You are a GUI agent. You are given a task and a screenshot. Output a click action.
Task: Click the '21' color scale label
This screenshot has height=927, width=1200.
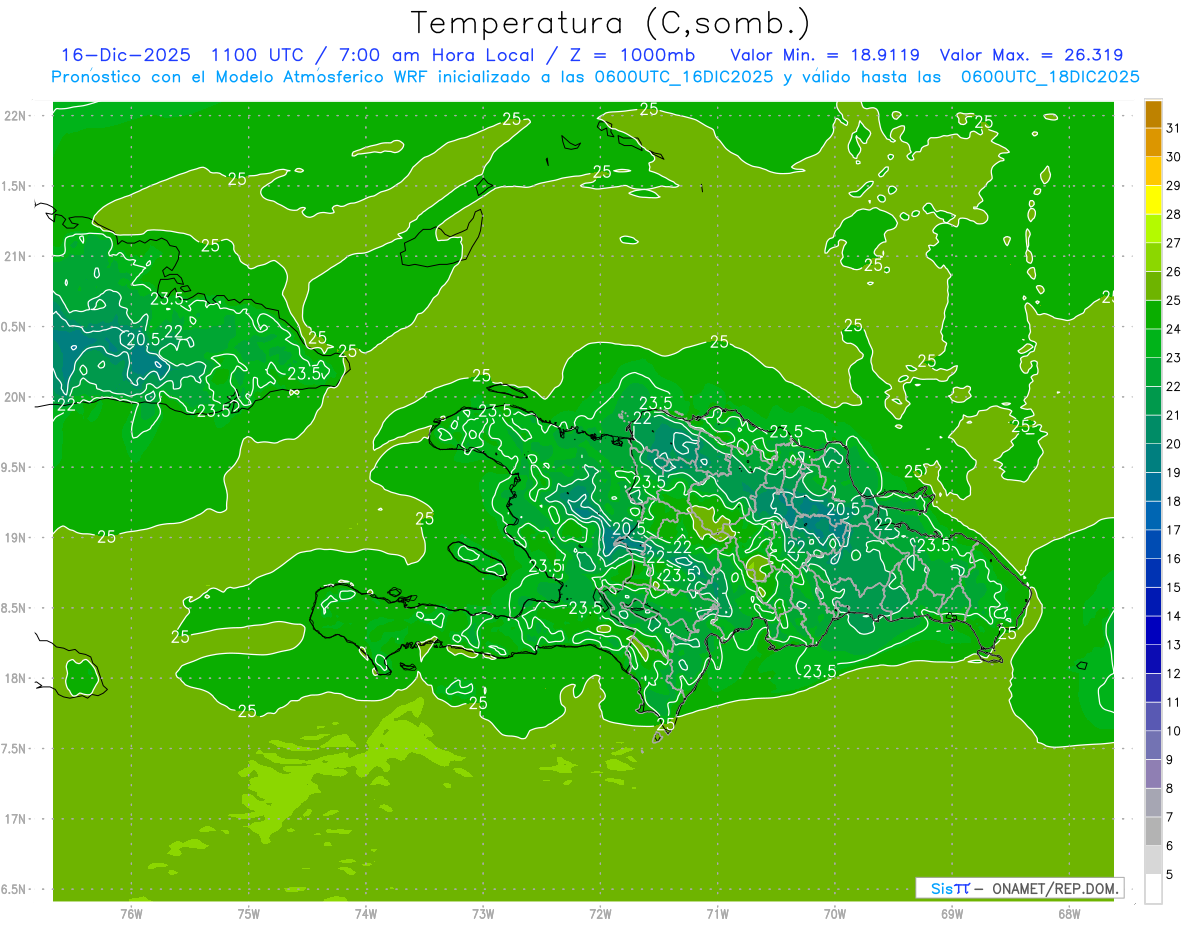[x=1174, y=415]
